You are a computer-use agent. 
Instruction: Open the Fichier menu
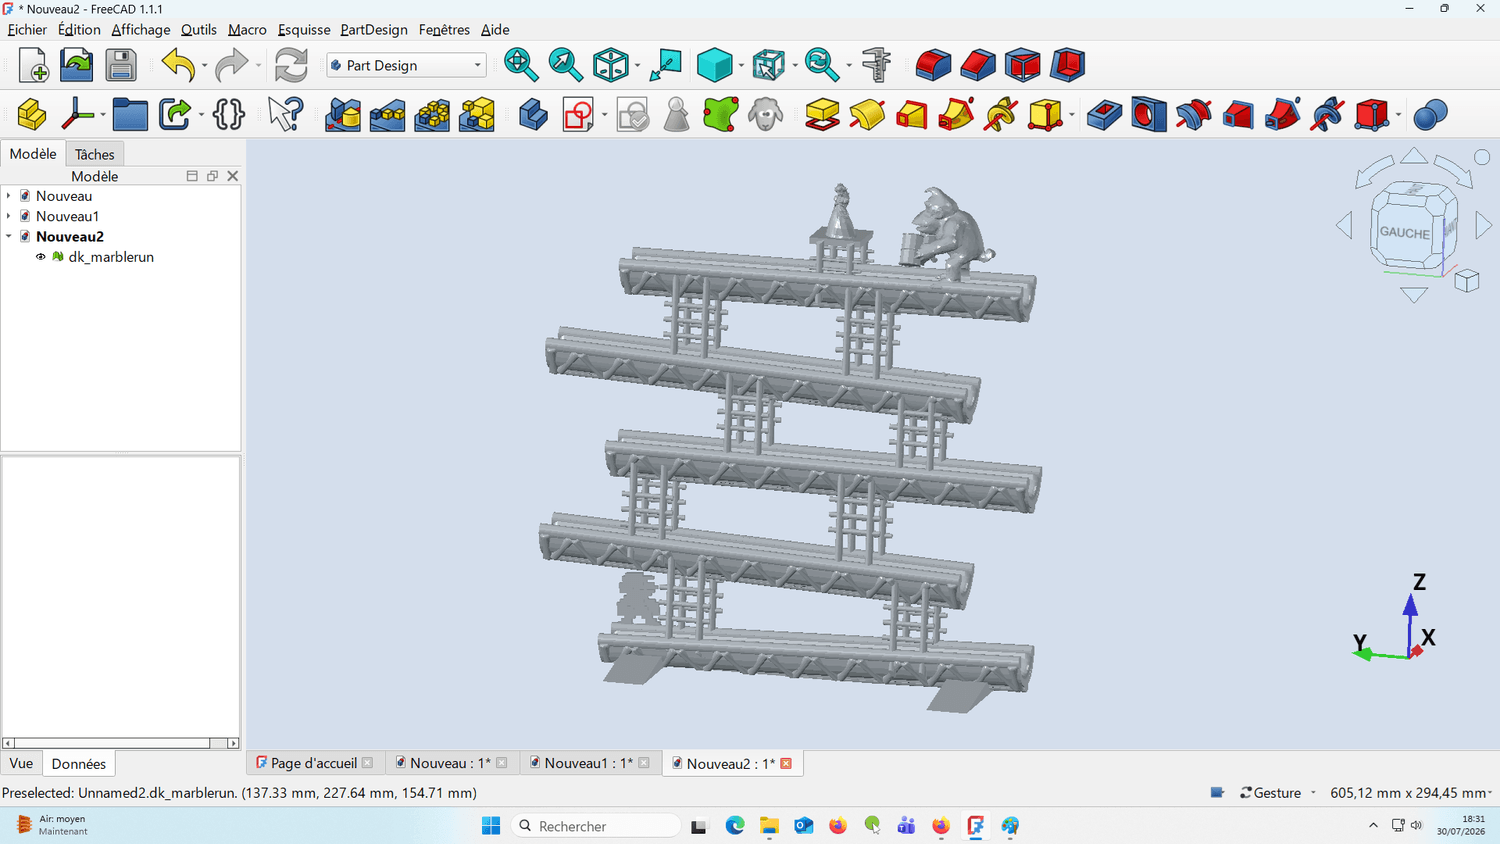27,30
